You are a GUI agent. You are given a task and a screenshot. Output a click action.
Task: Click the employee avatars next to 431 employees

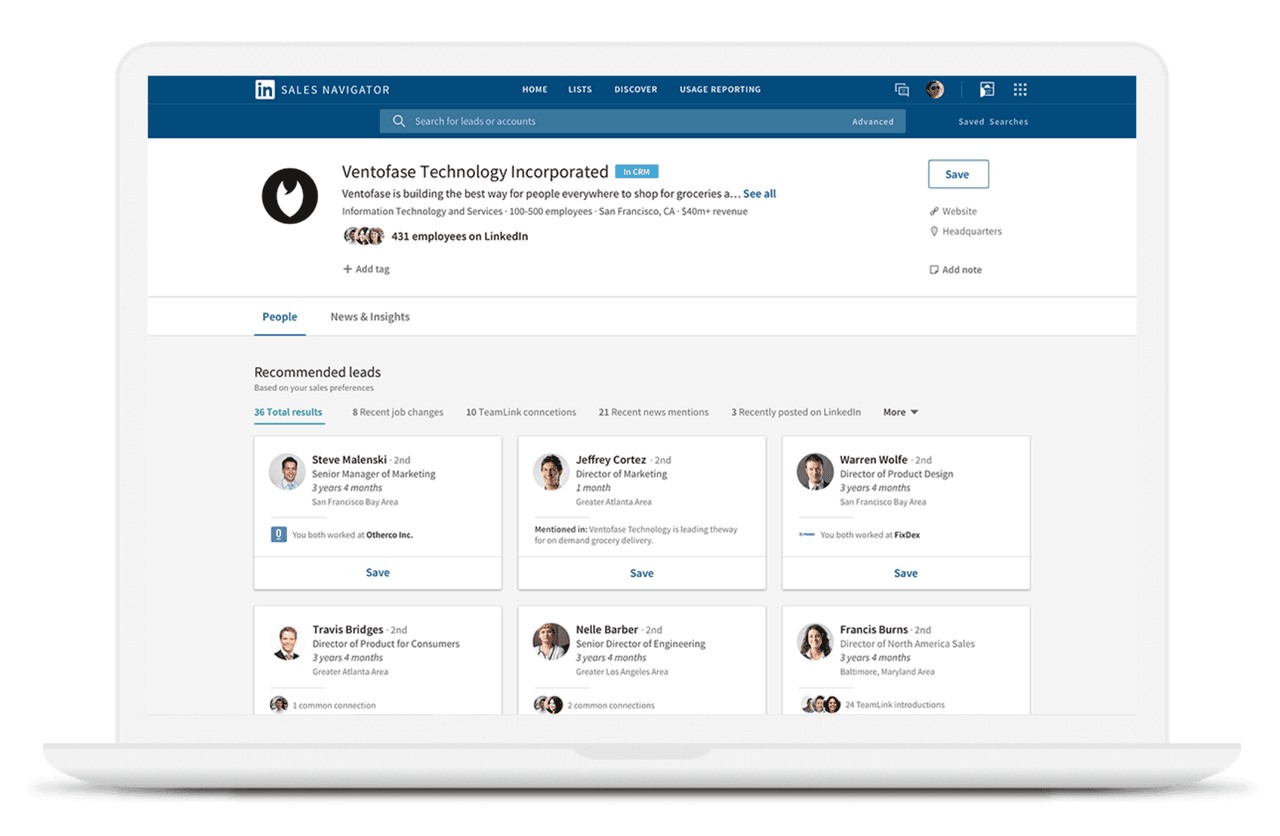pyautogui.click(x=364, y=236)
